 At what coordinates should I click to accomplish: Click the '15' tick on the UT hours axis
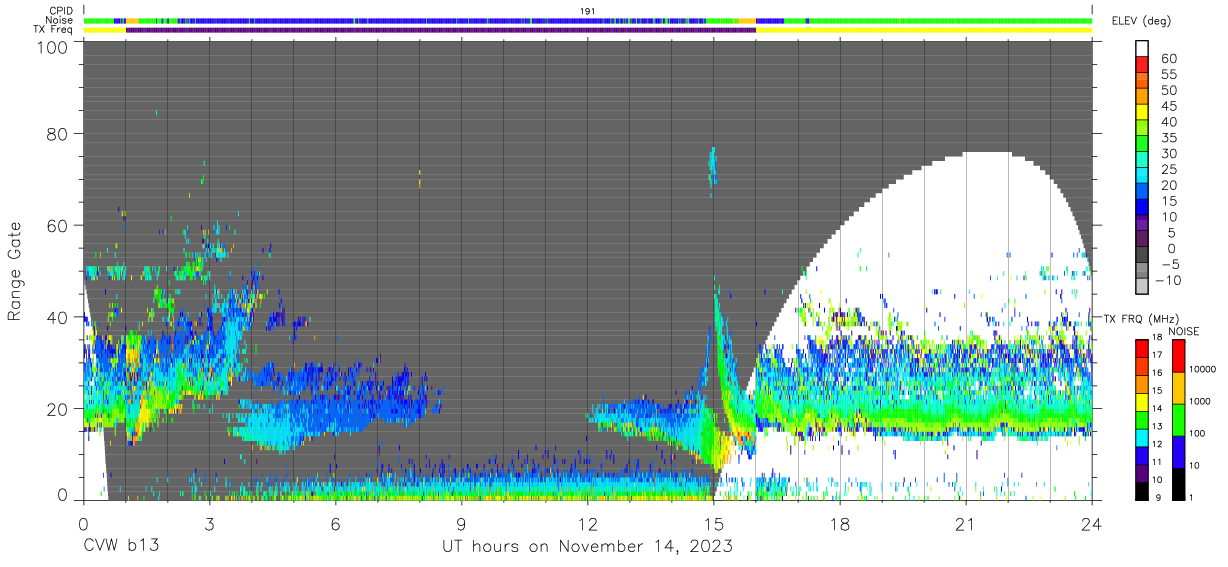tap(714, 523)
